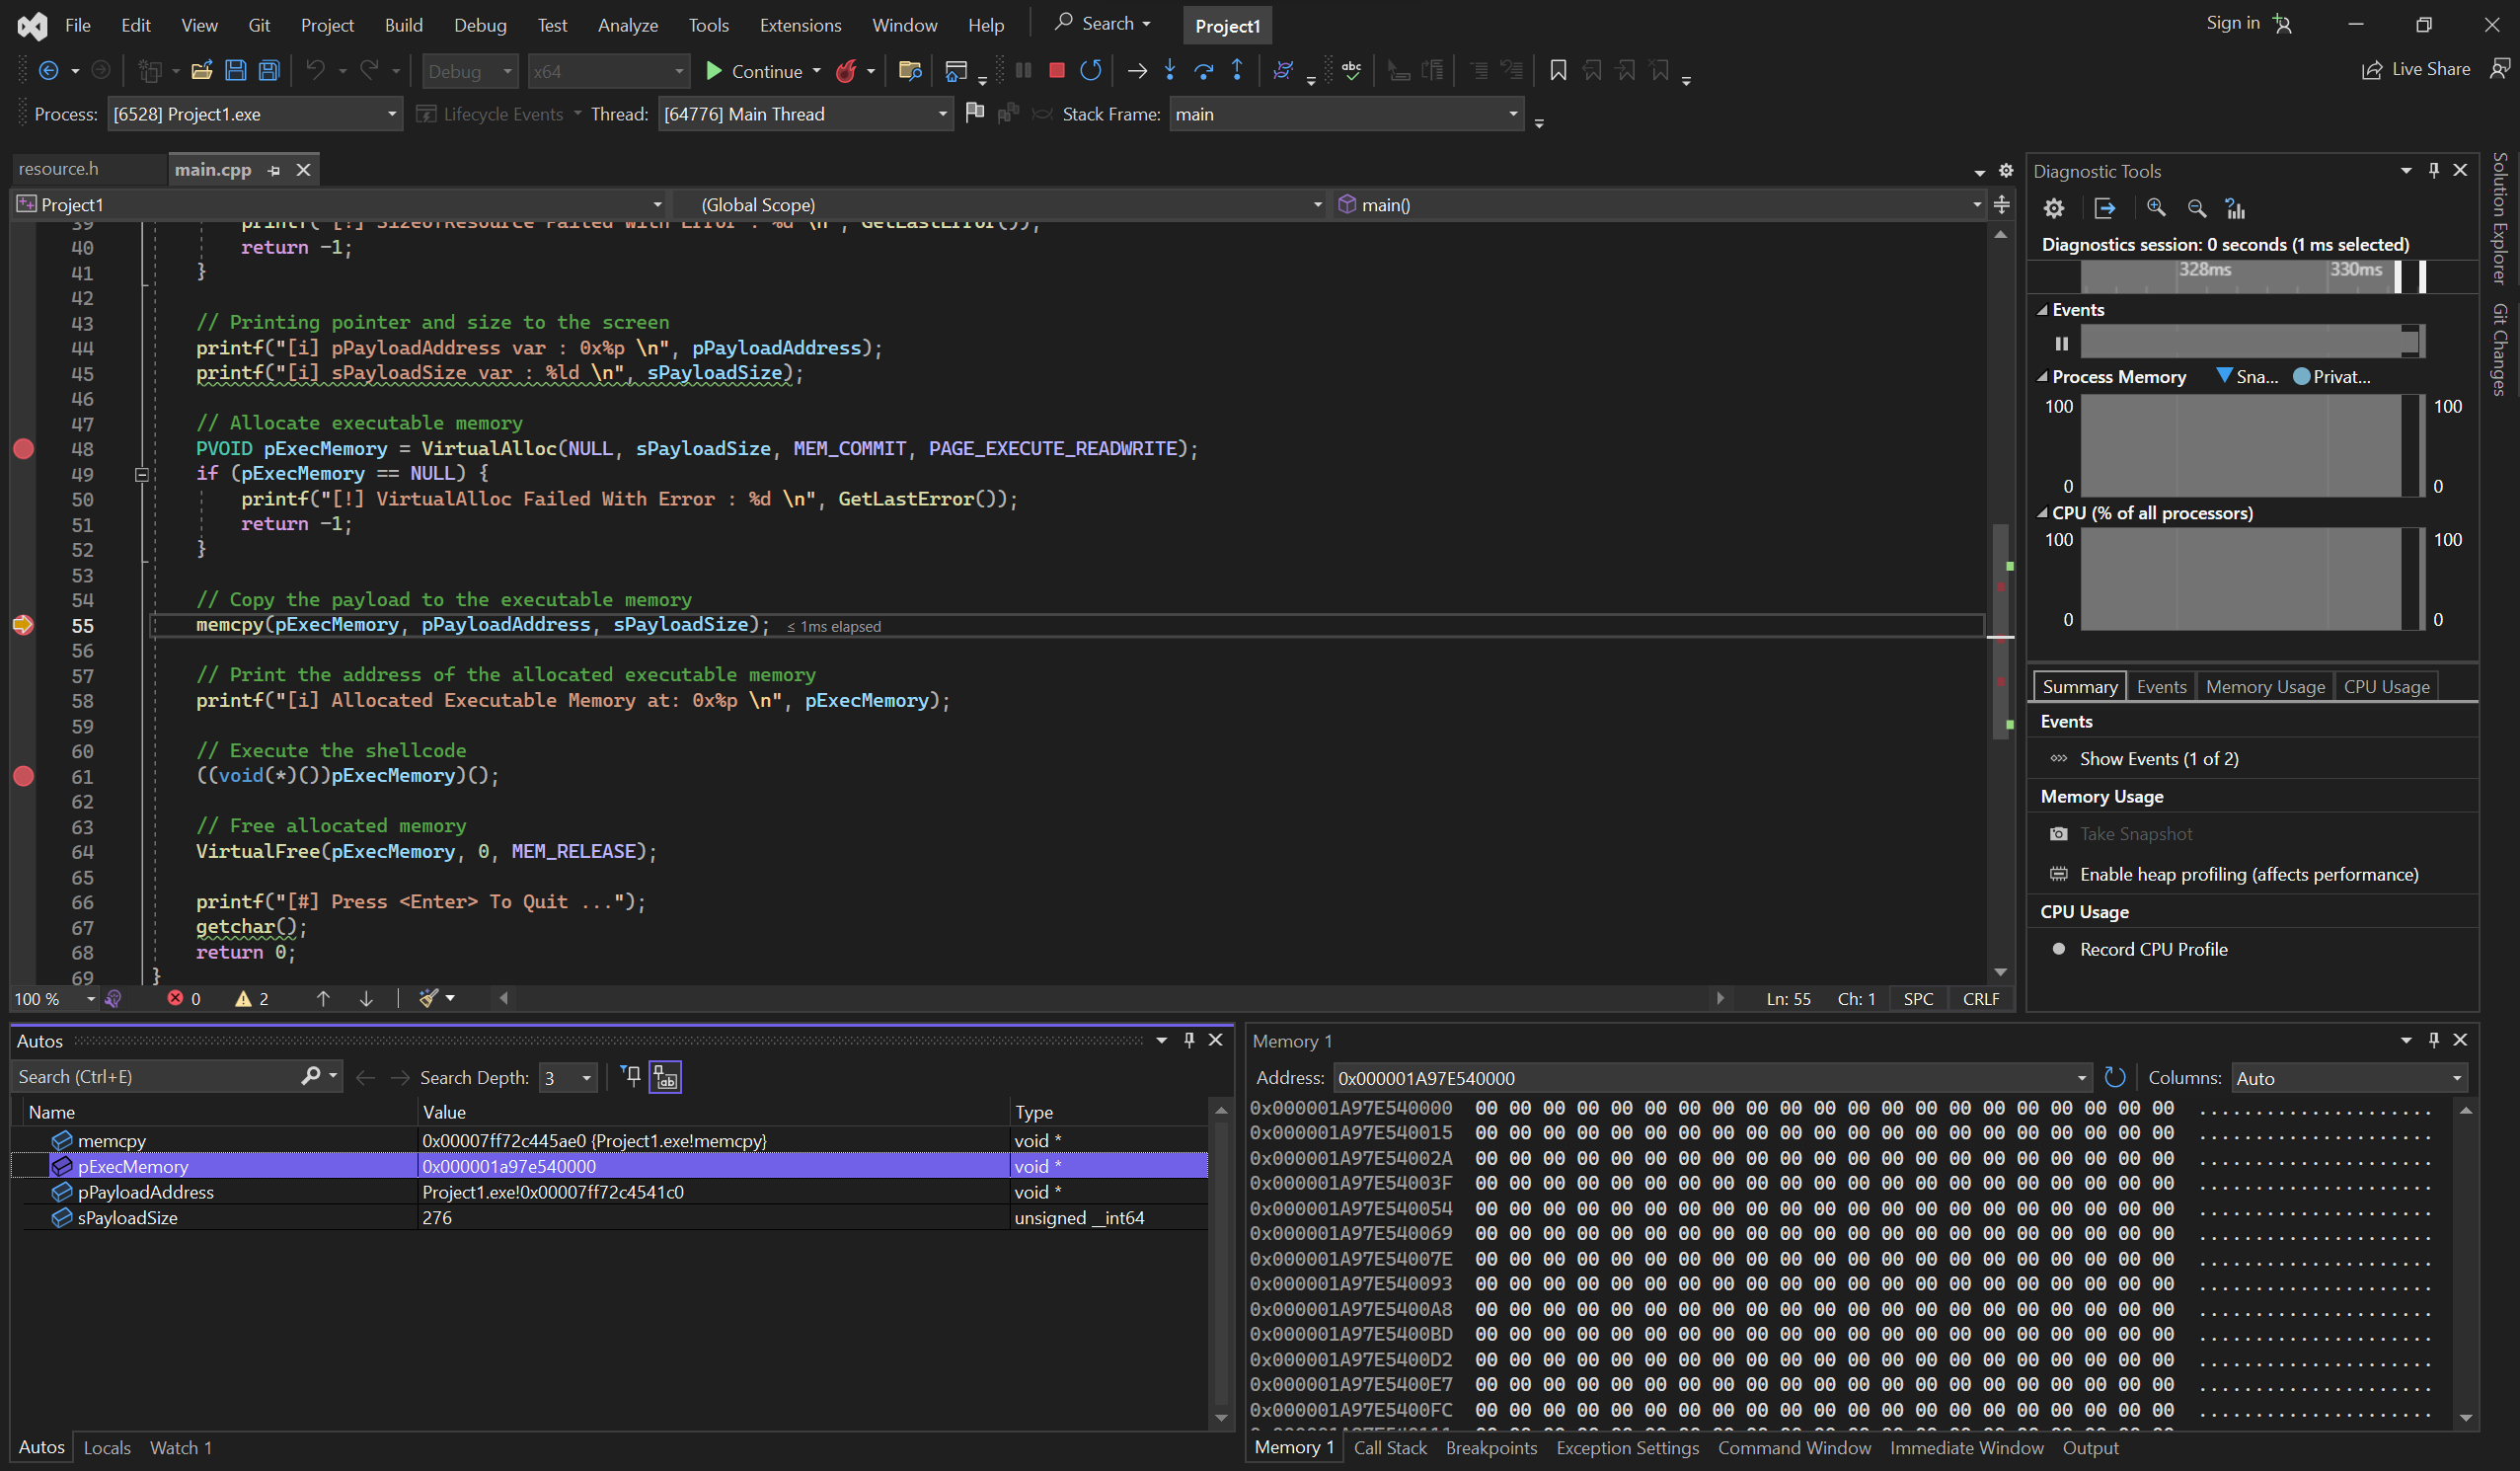Open the Search Depth dropdown
The width and height of the screenshot is (2520, 1471).
[568, 1077]
